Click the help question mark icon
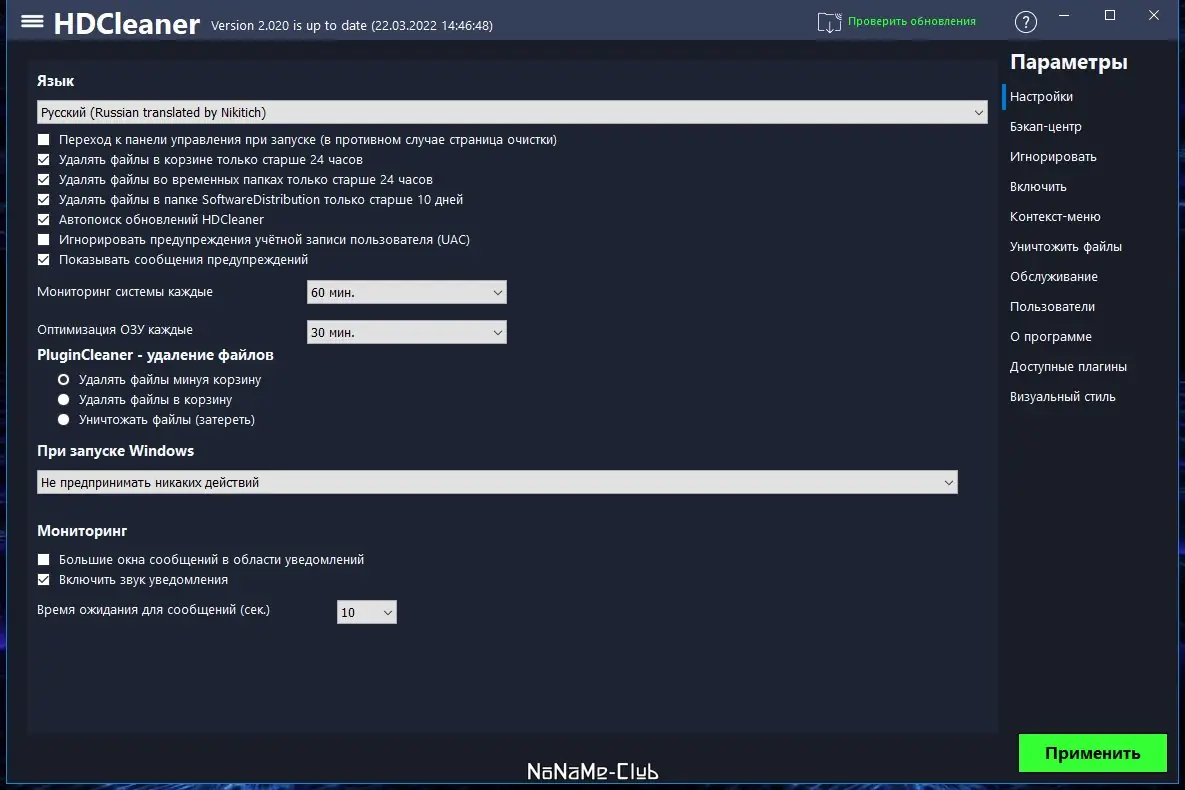The height and width of the screenshot is (790, 1185). point(1025,21)
